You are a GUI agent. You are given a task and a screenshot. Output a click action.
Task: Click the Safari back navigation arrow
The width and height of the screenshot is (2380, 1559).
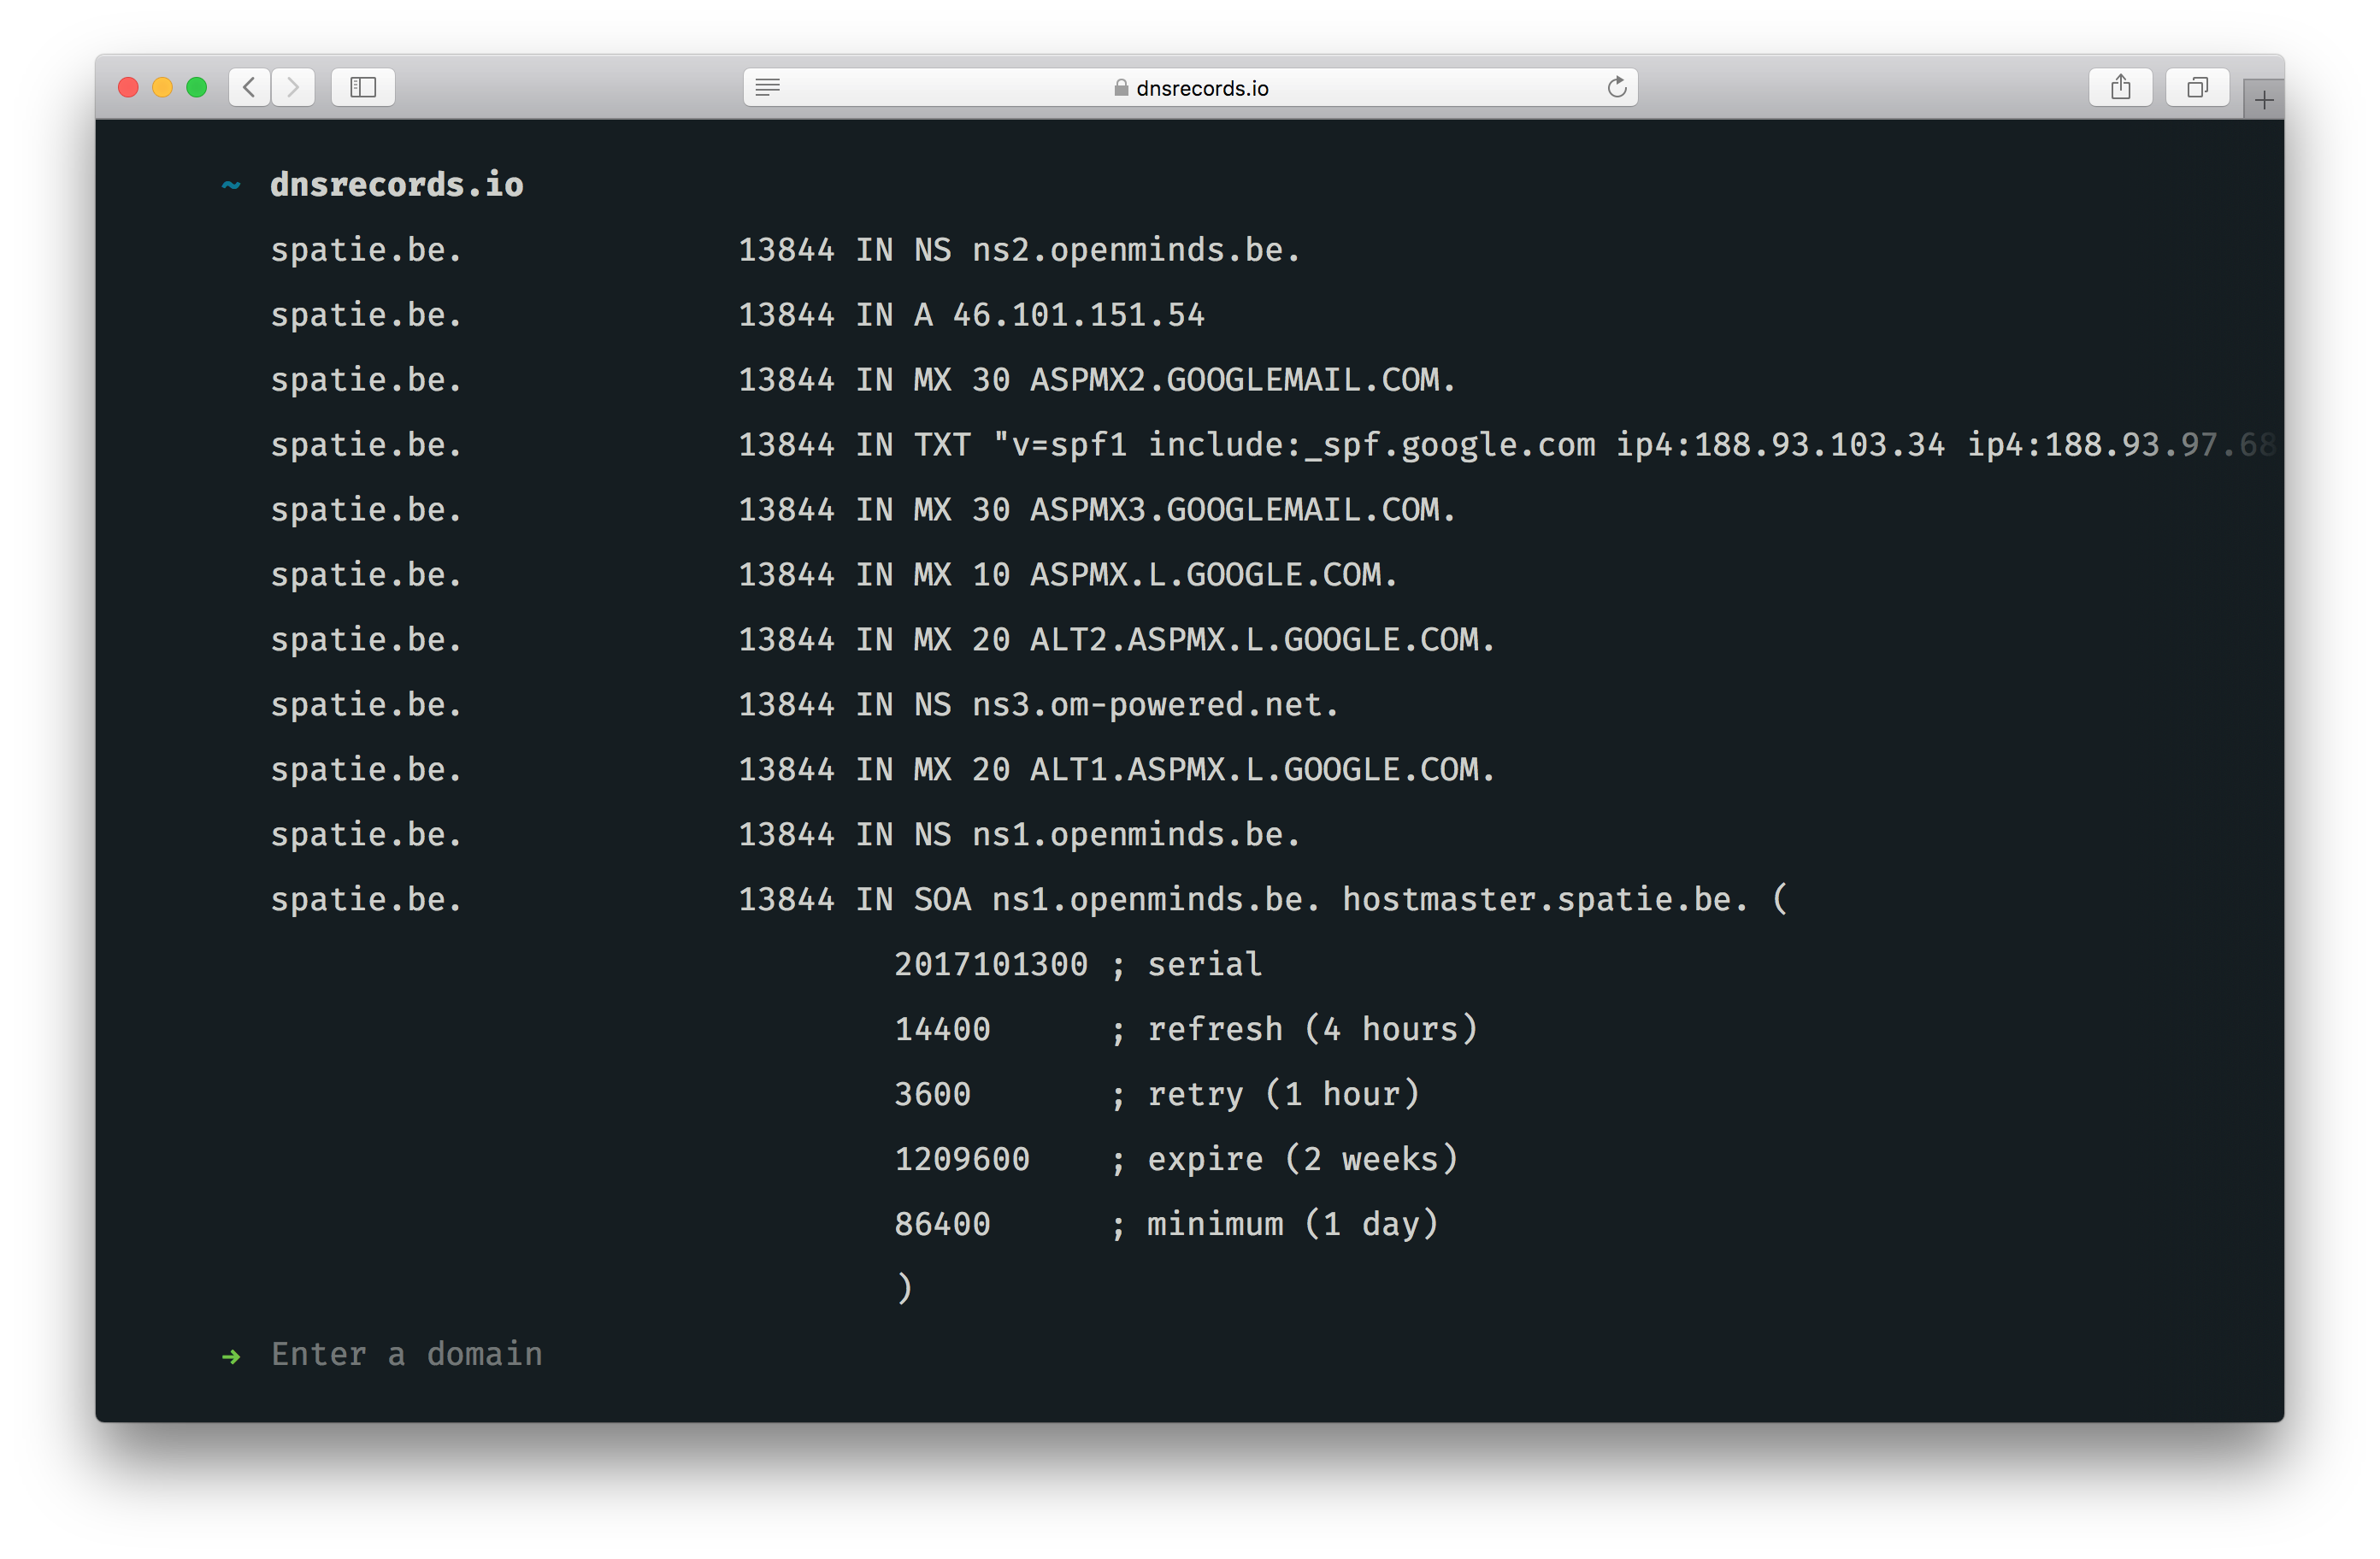tap(250, 87)
